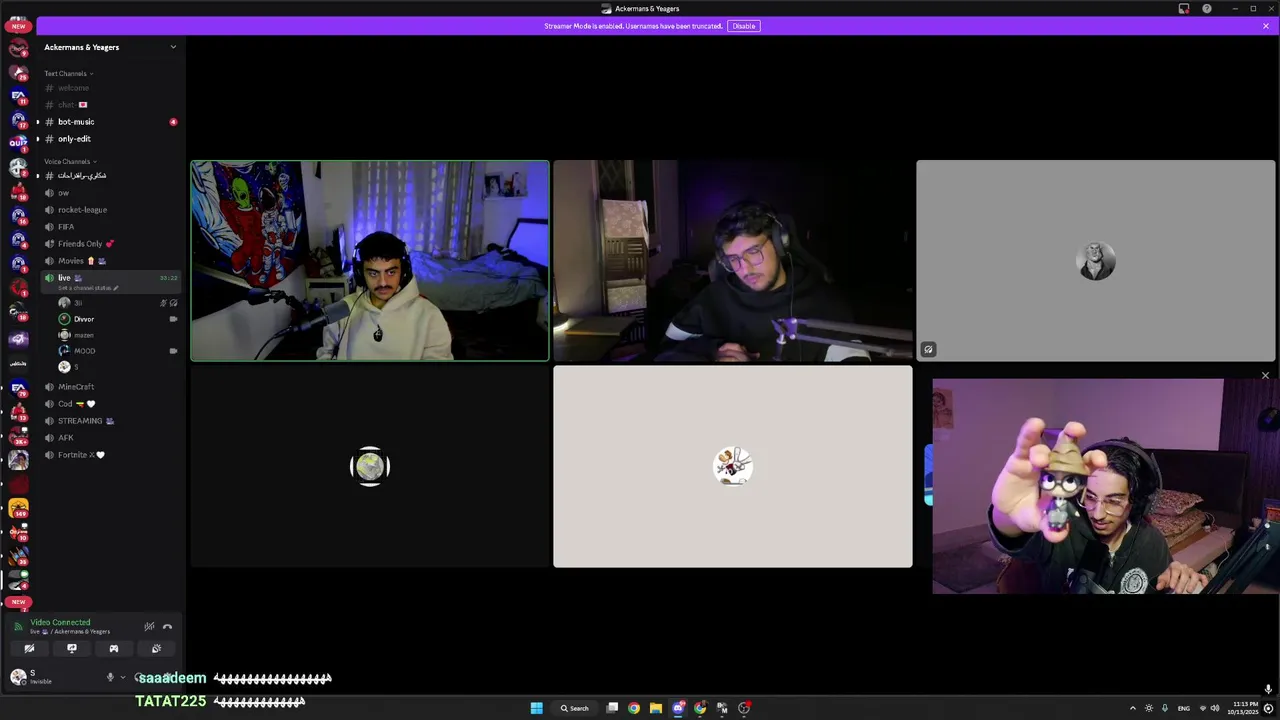
Task: Open the bot-music unread mention badge
Action: point(173,122)
